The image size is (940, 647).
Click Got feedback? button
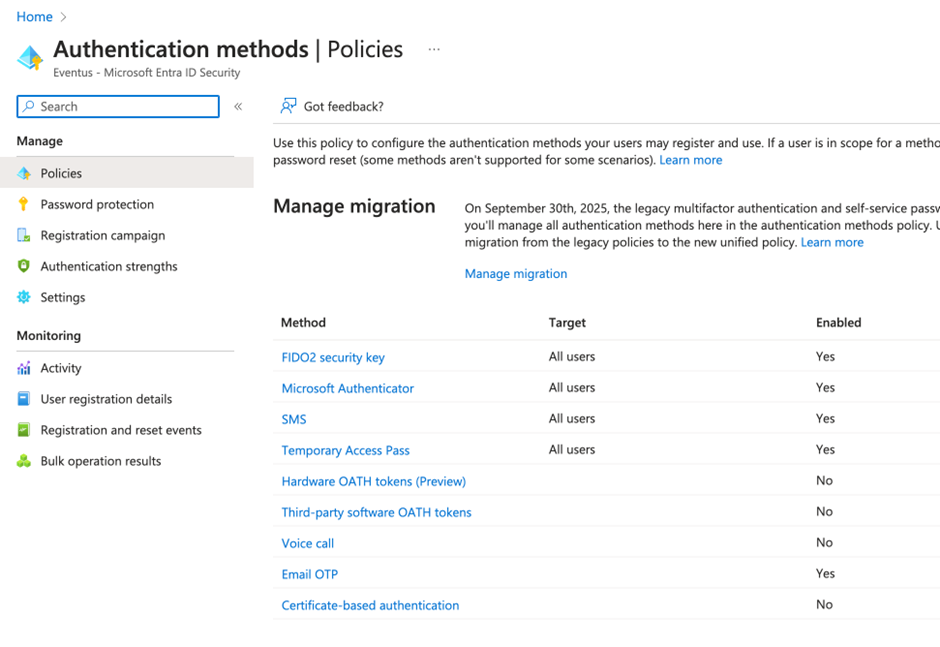tap(332, 106)
